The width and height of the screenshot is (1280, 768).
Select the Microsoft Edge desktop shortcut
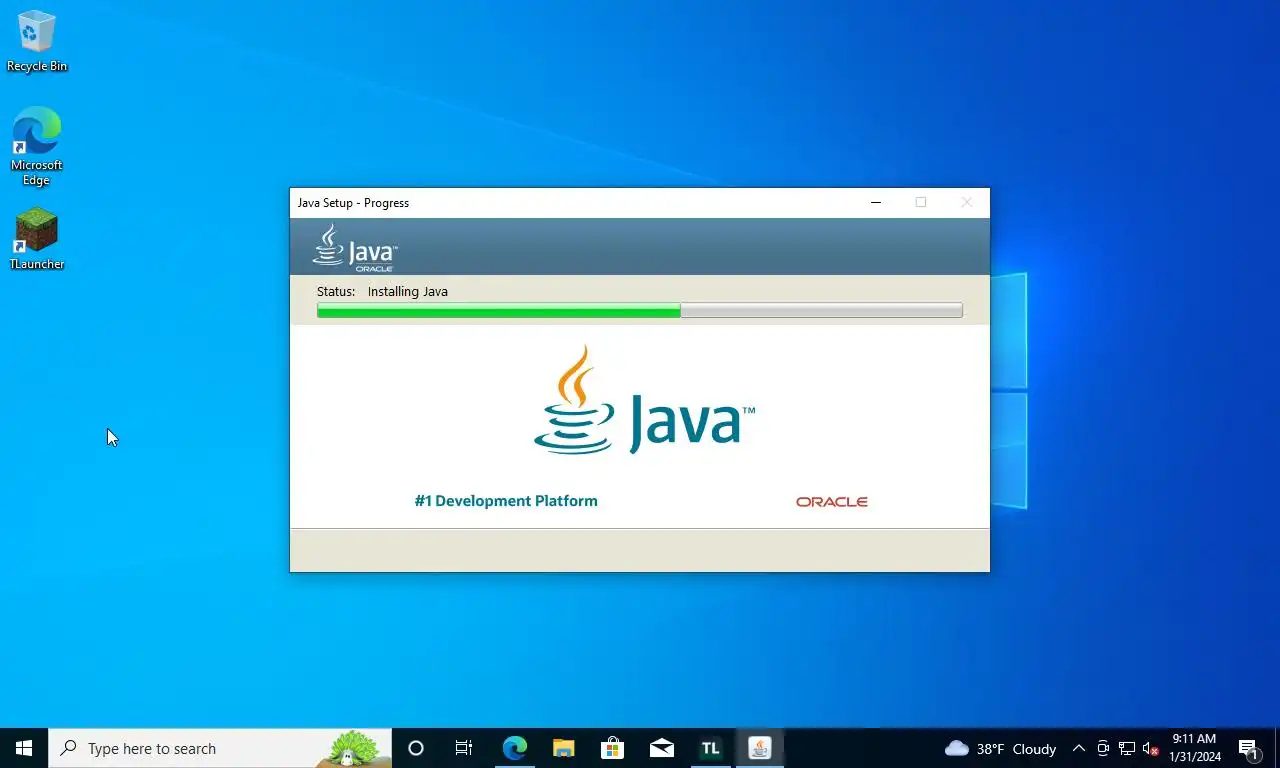37,147
